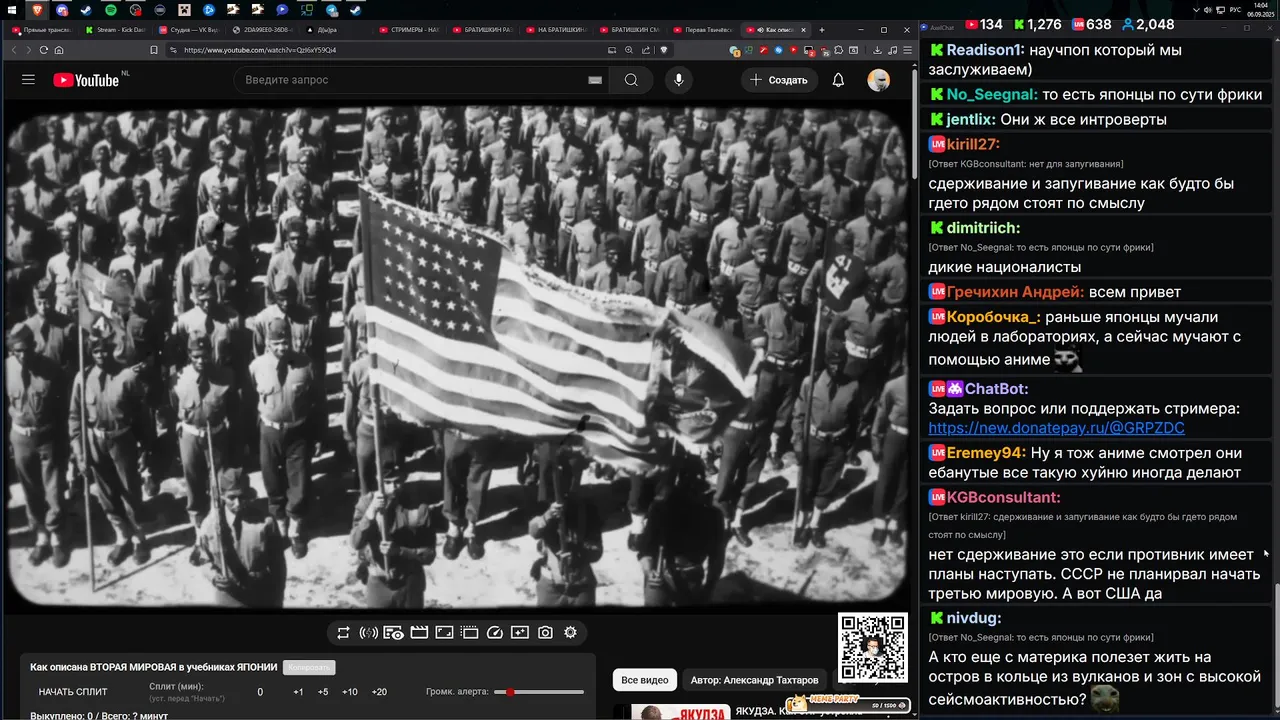
Task: Add +10 minutes to the split
Action: click(x=350, y=692)
